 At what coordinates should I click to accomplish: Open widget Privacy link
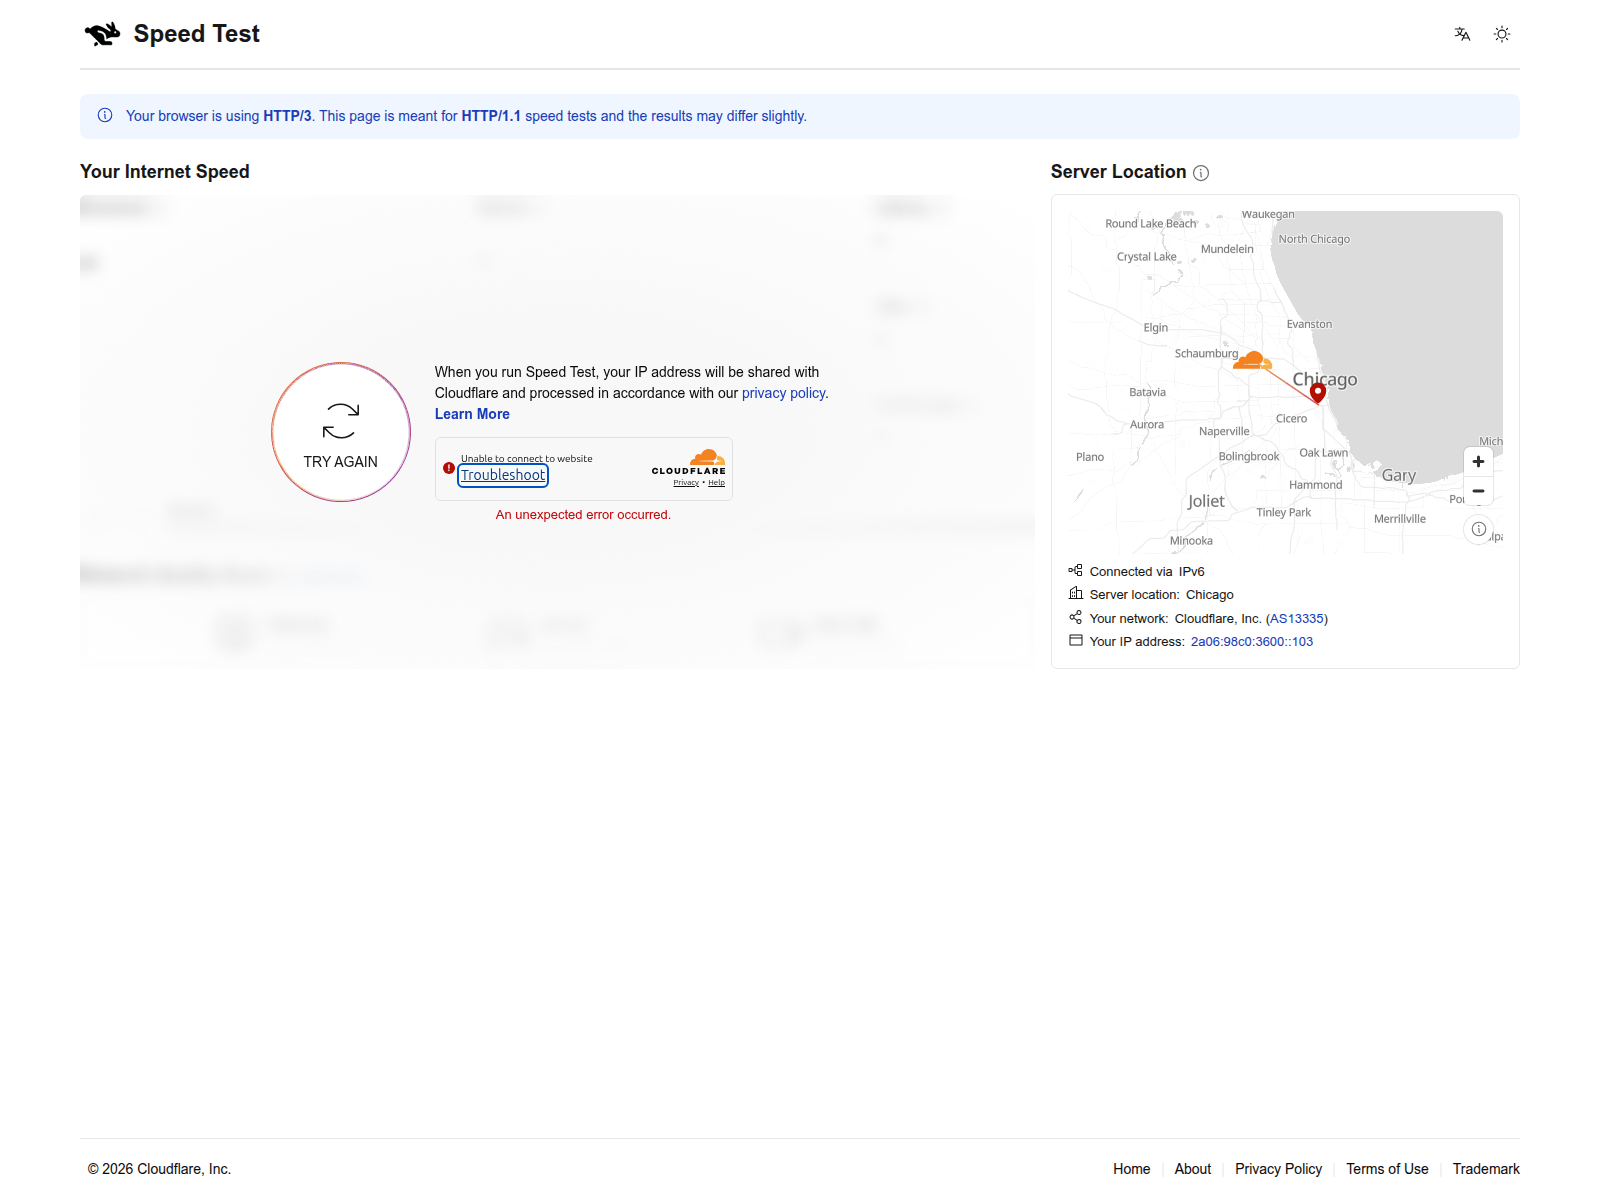coord(686,483)
